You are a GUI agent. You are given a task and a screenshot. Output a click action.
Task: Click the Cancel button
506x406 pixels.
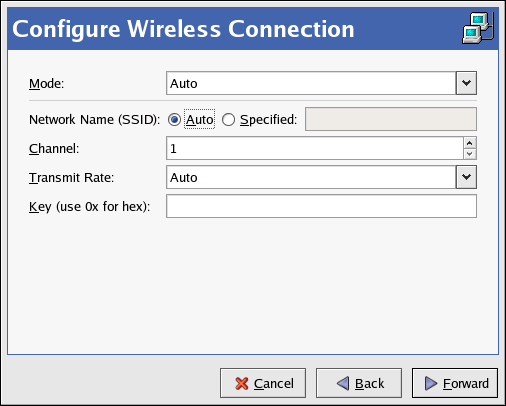(263, 383)
